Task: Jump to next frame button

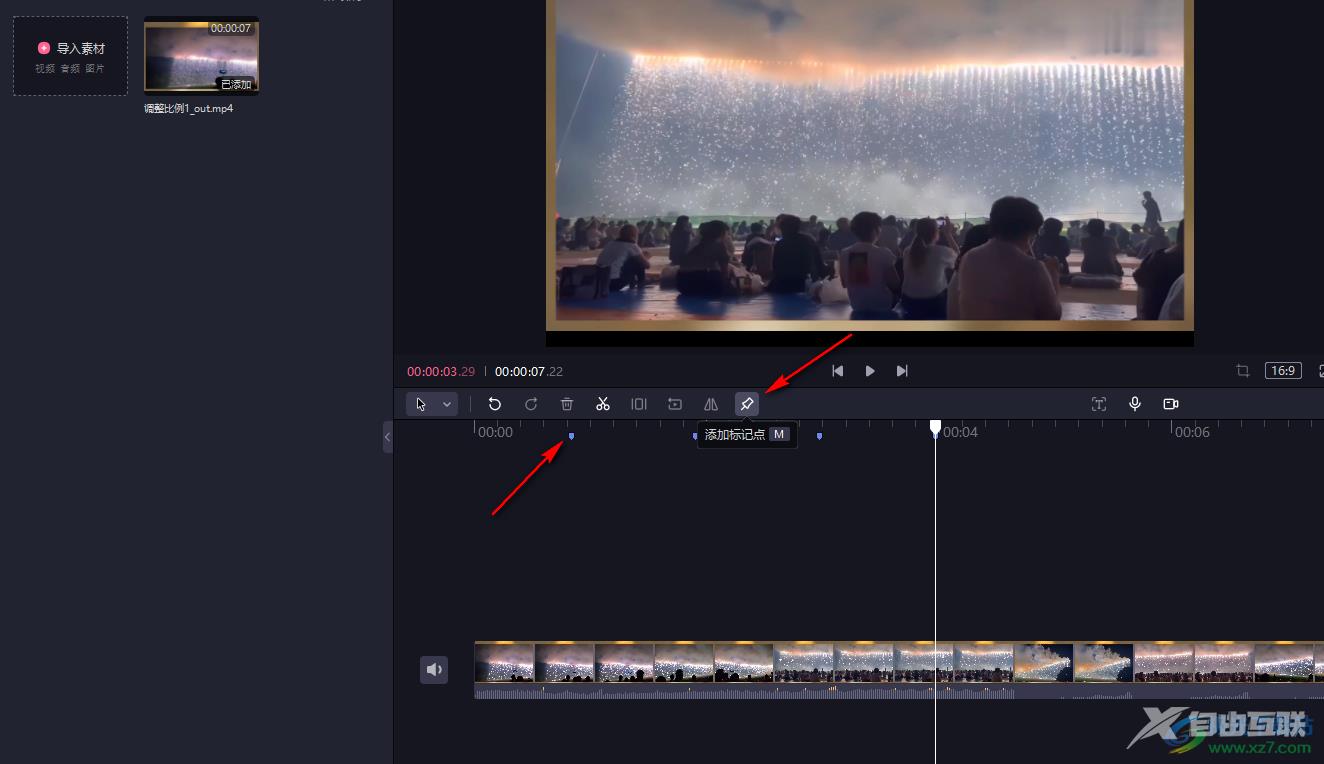Action: pyautogui.click(x=902, y=371)
